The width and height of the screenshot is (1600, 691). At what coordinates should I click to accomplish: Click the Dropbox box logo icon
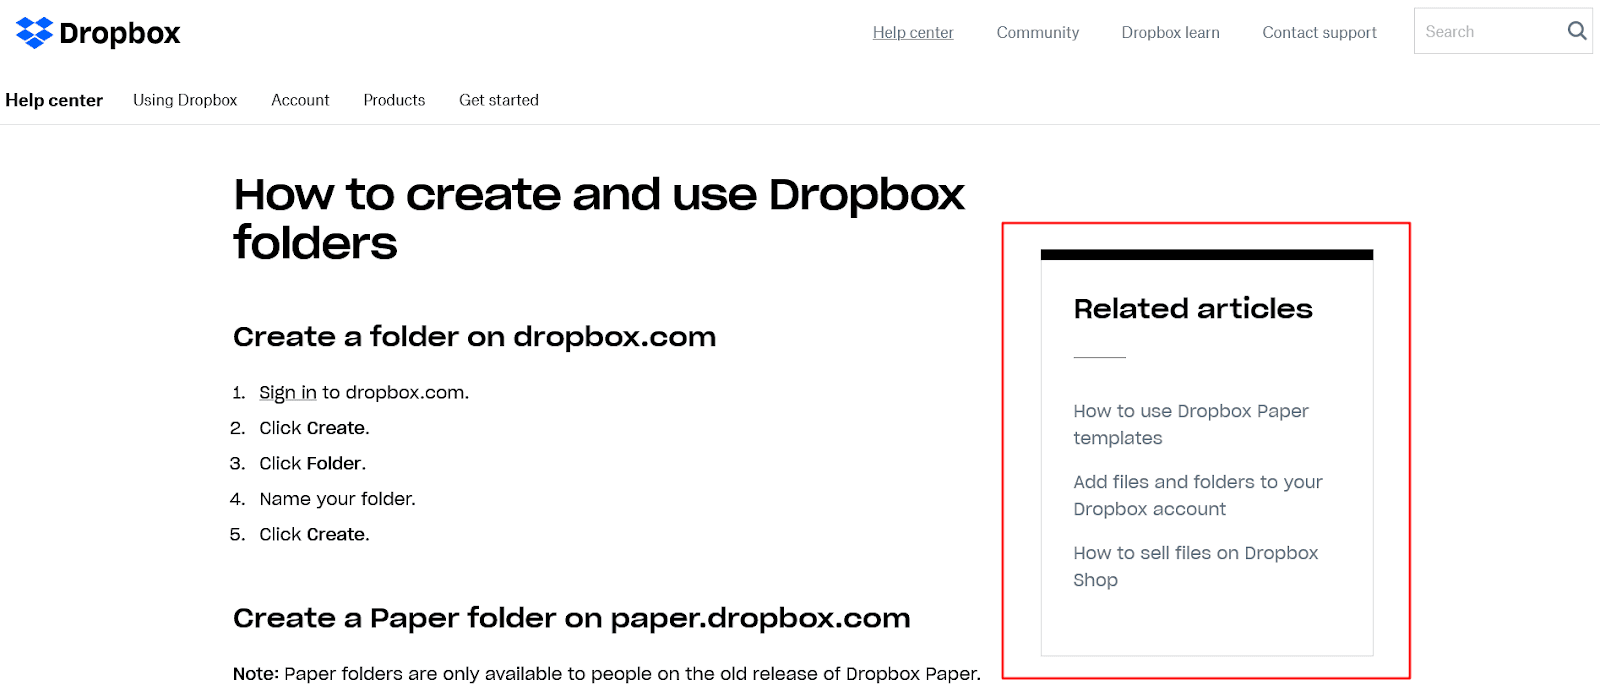tap(34, 33)
